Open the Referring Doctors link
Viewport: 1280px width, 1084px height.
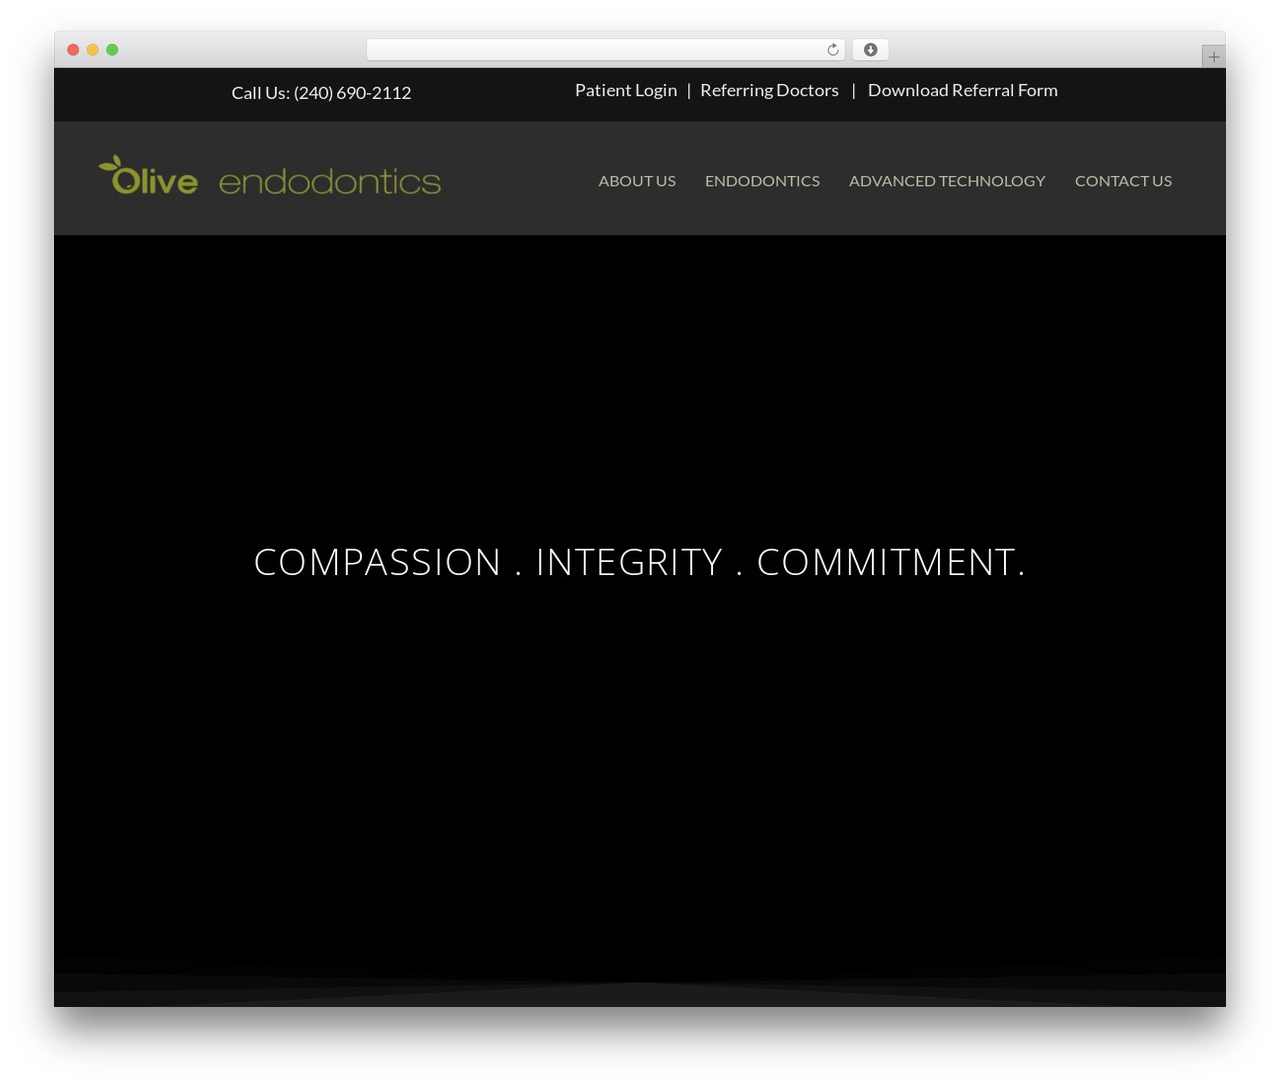pyautogui.click(x=769, y=90)
